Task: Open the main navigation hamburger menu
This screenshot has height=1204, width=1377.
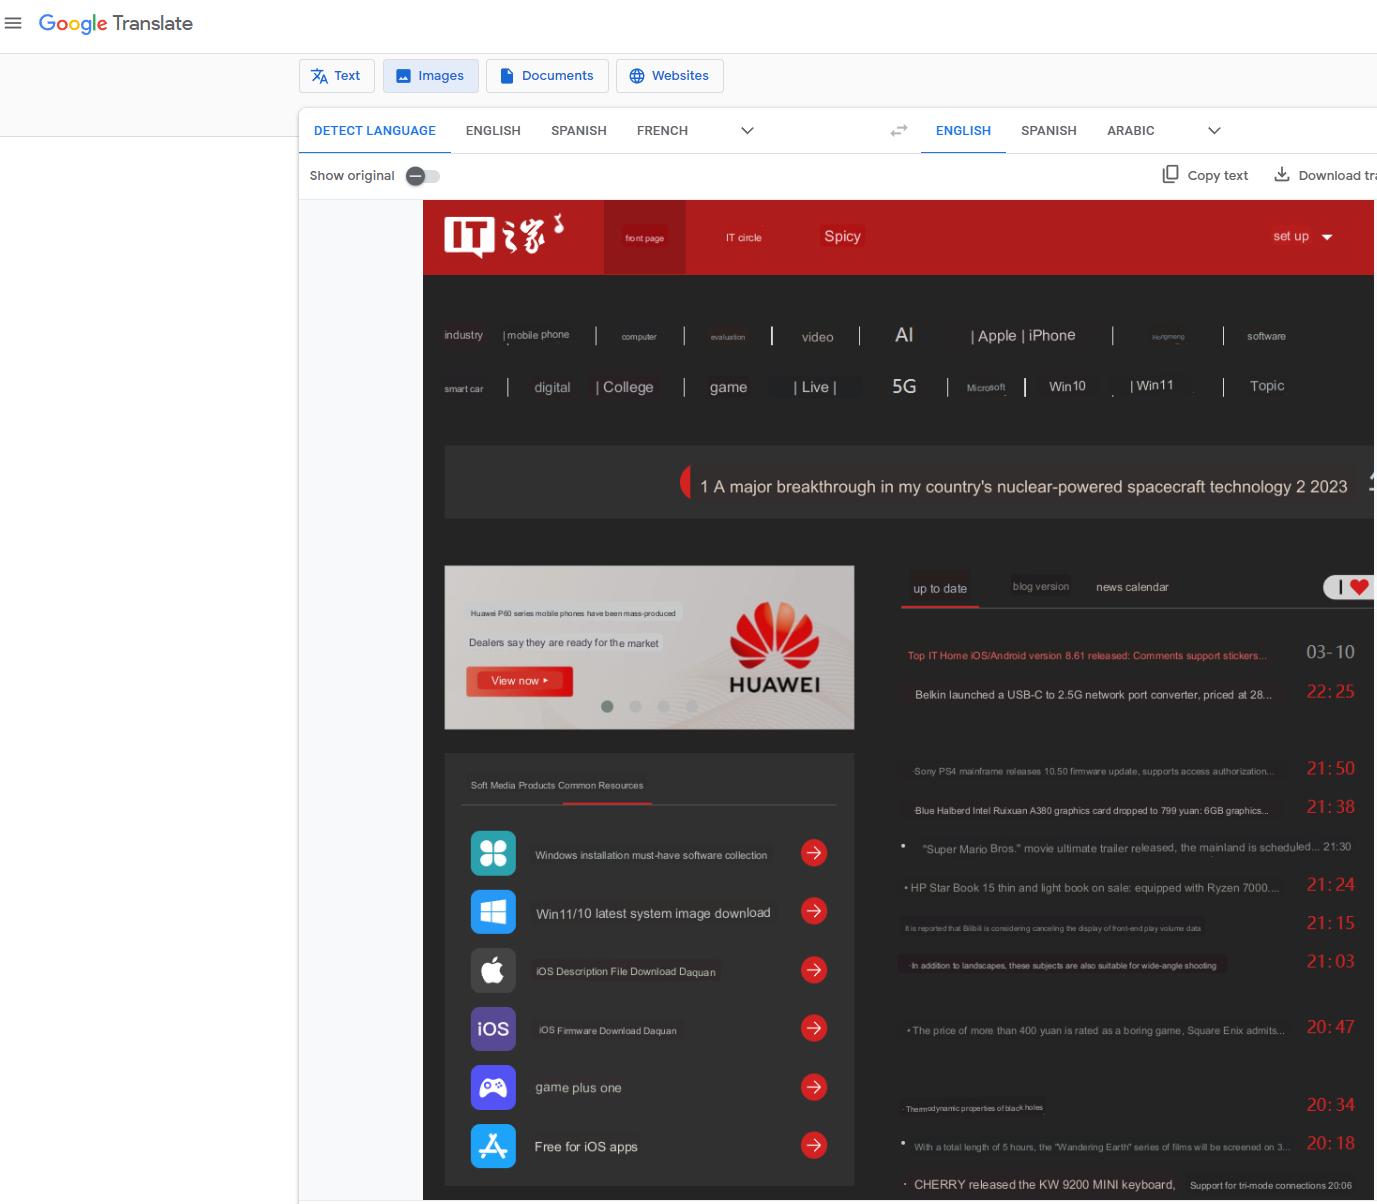Action: tap(14, 23)
